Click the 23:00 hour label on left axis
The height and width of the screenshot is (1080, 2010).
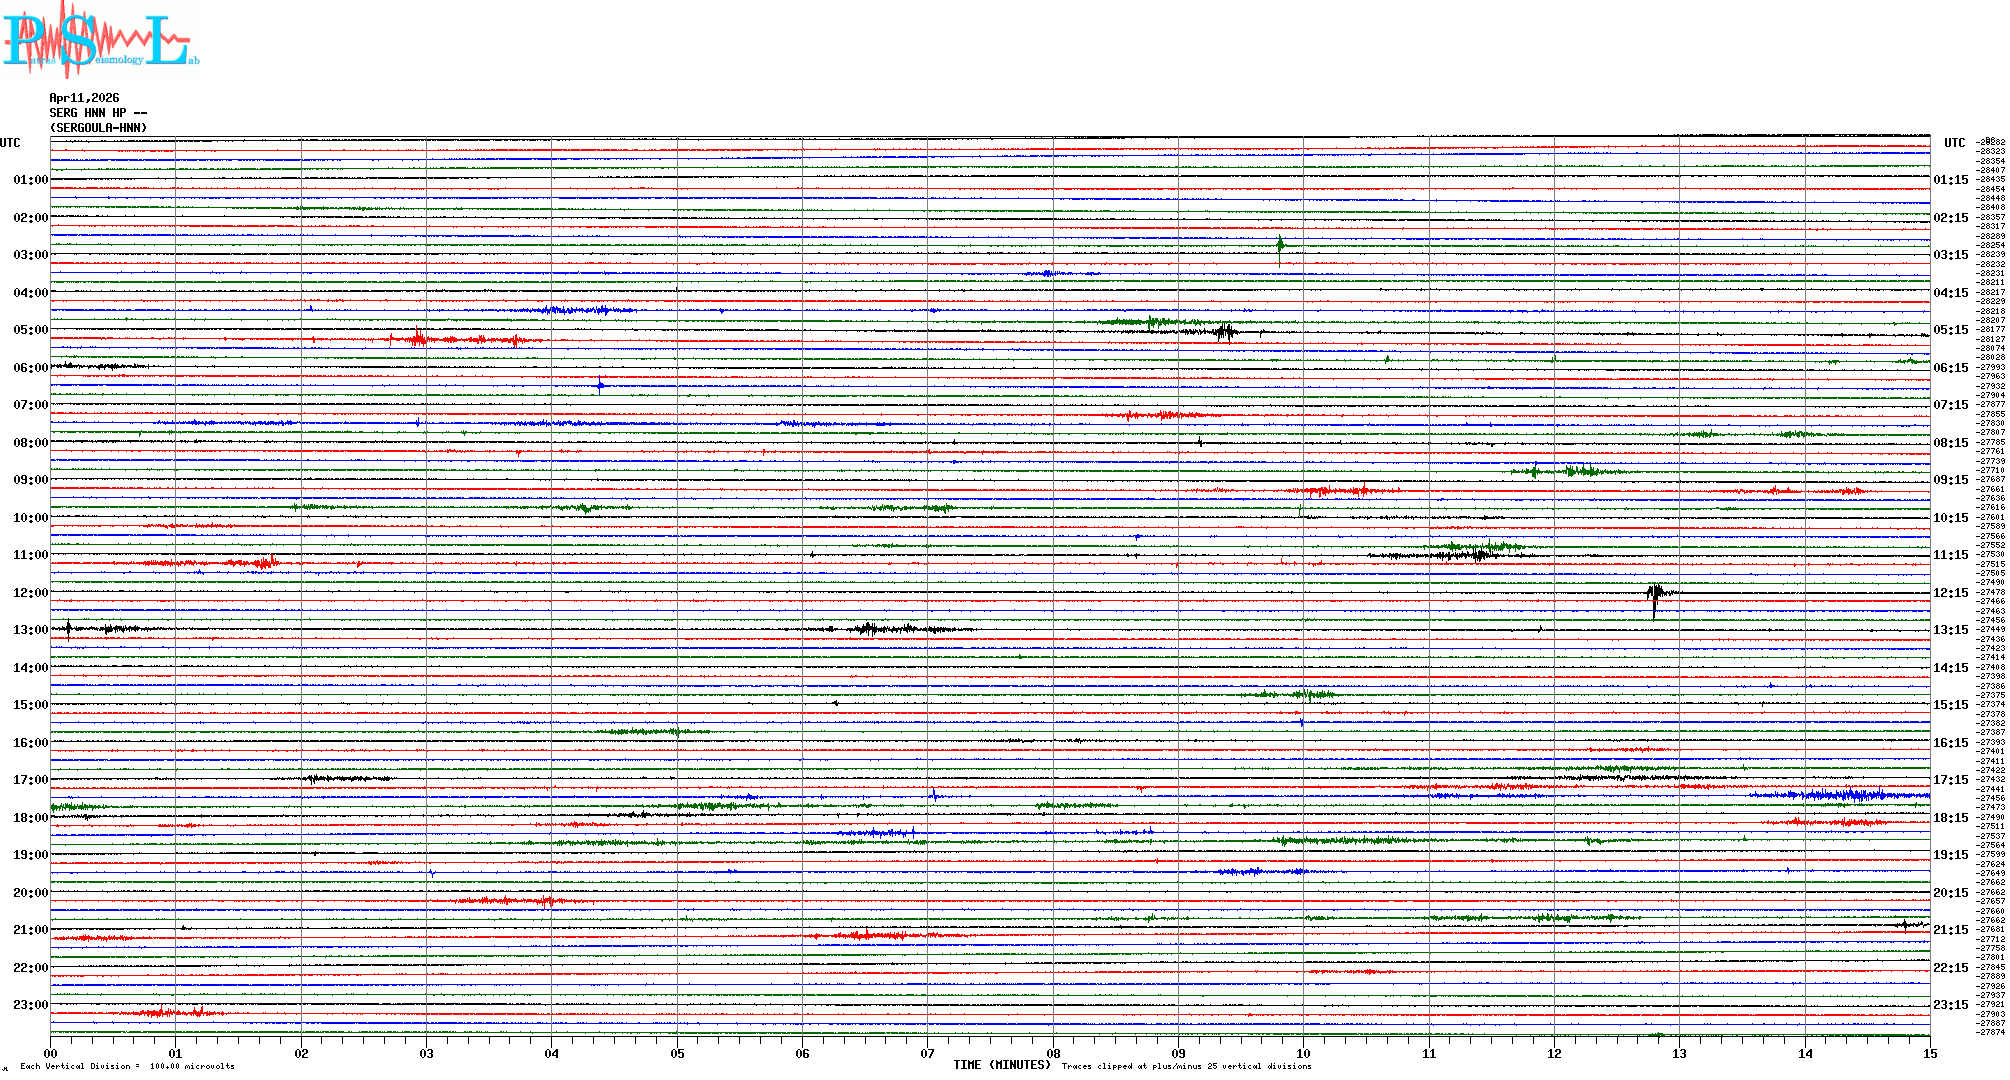tap(30, 1005)
